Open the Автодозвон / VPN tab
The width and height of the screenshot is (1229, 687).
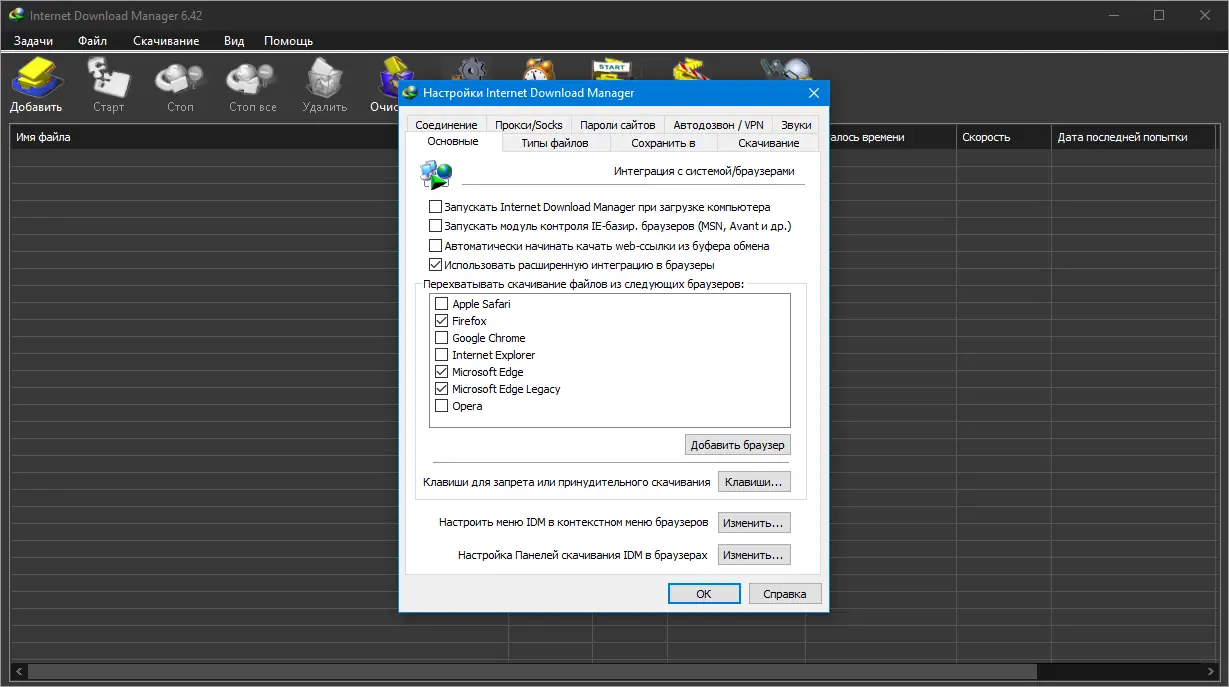coord(718,125)
